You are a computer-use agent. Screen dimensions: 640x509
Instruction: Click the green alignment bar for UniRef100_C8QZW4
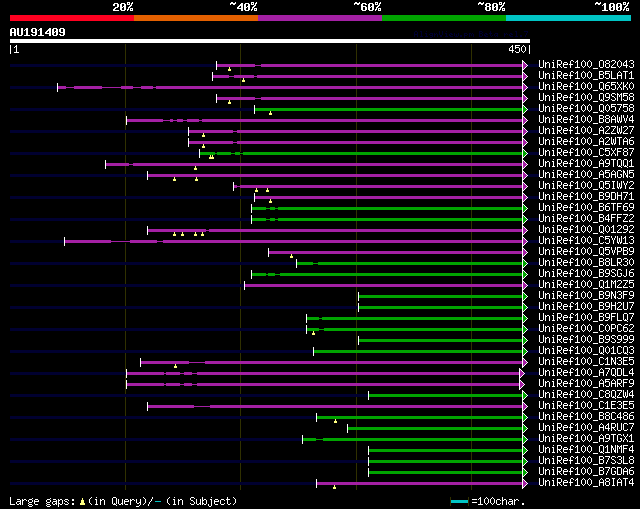[446, 396]
